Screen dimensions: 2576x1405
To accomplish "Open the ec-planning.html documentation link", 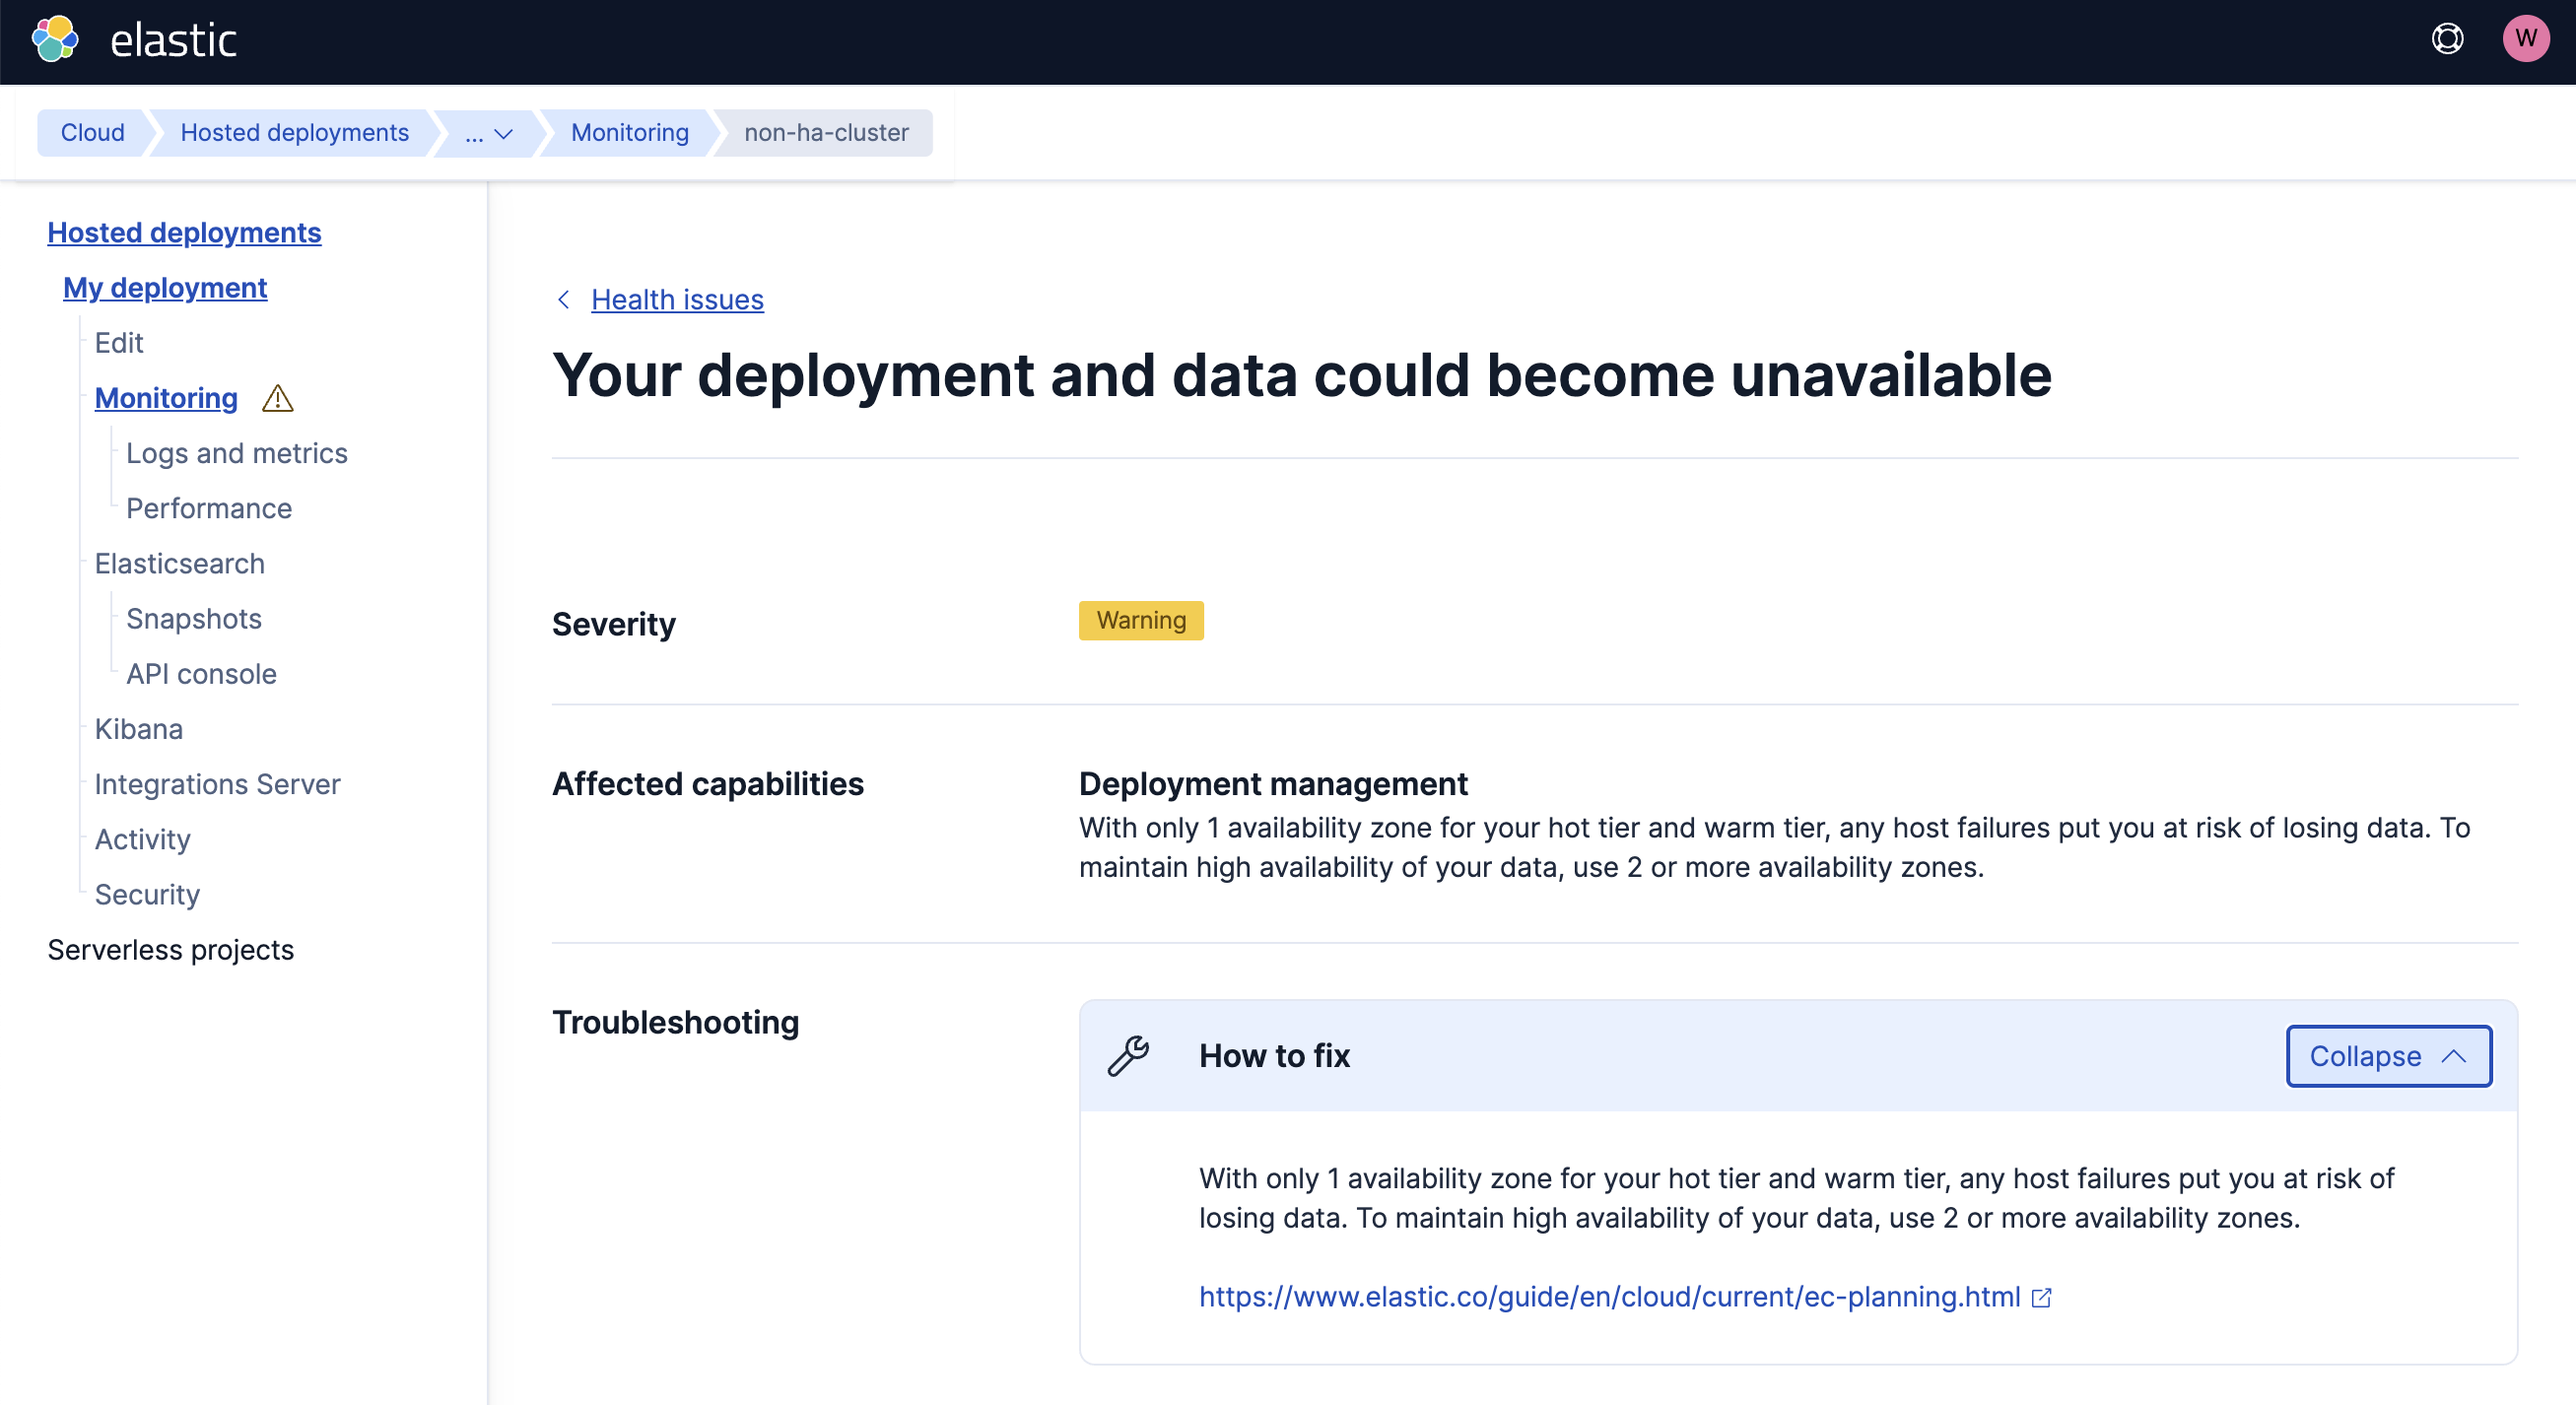I will click(1605, 1297).
